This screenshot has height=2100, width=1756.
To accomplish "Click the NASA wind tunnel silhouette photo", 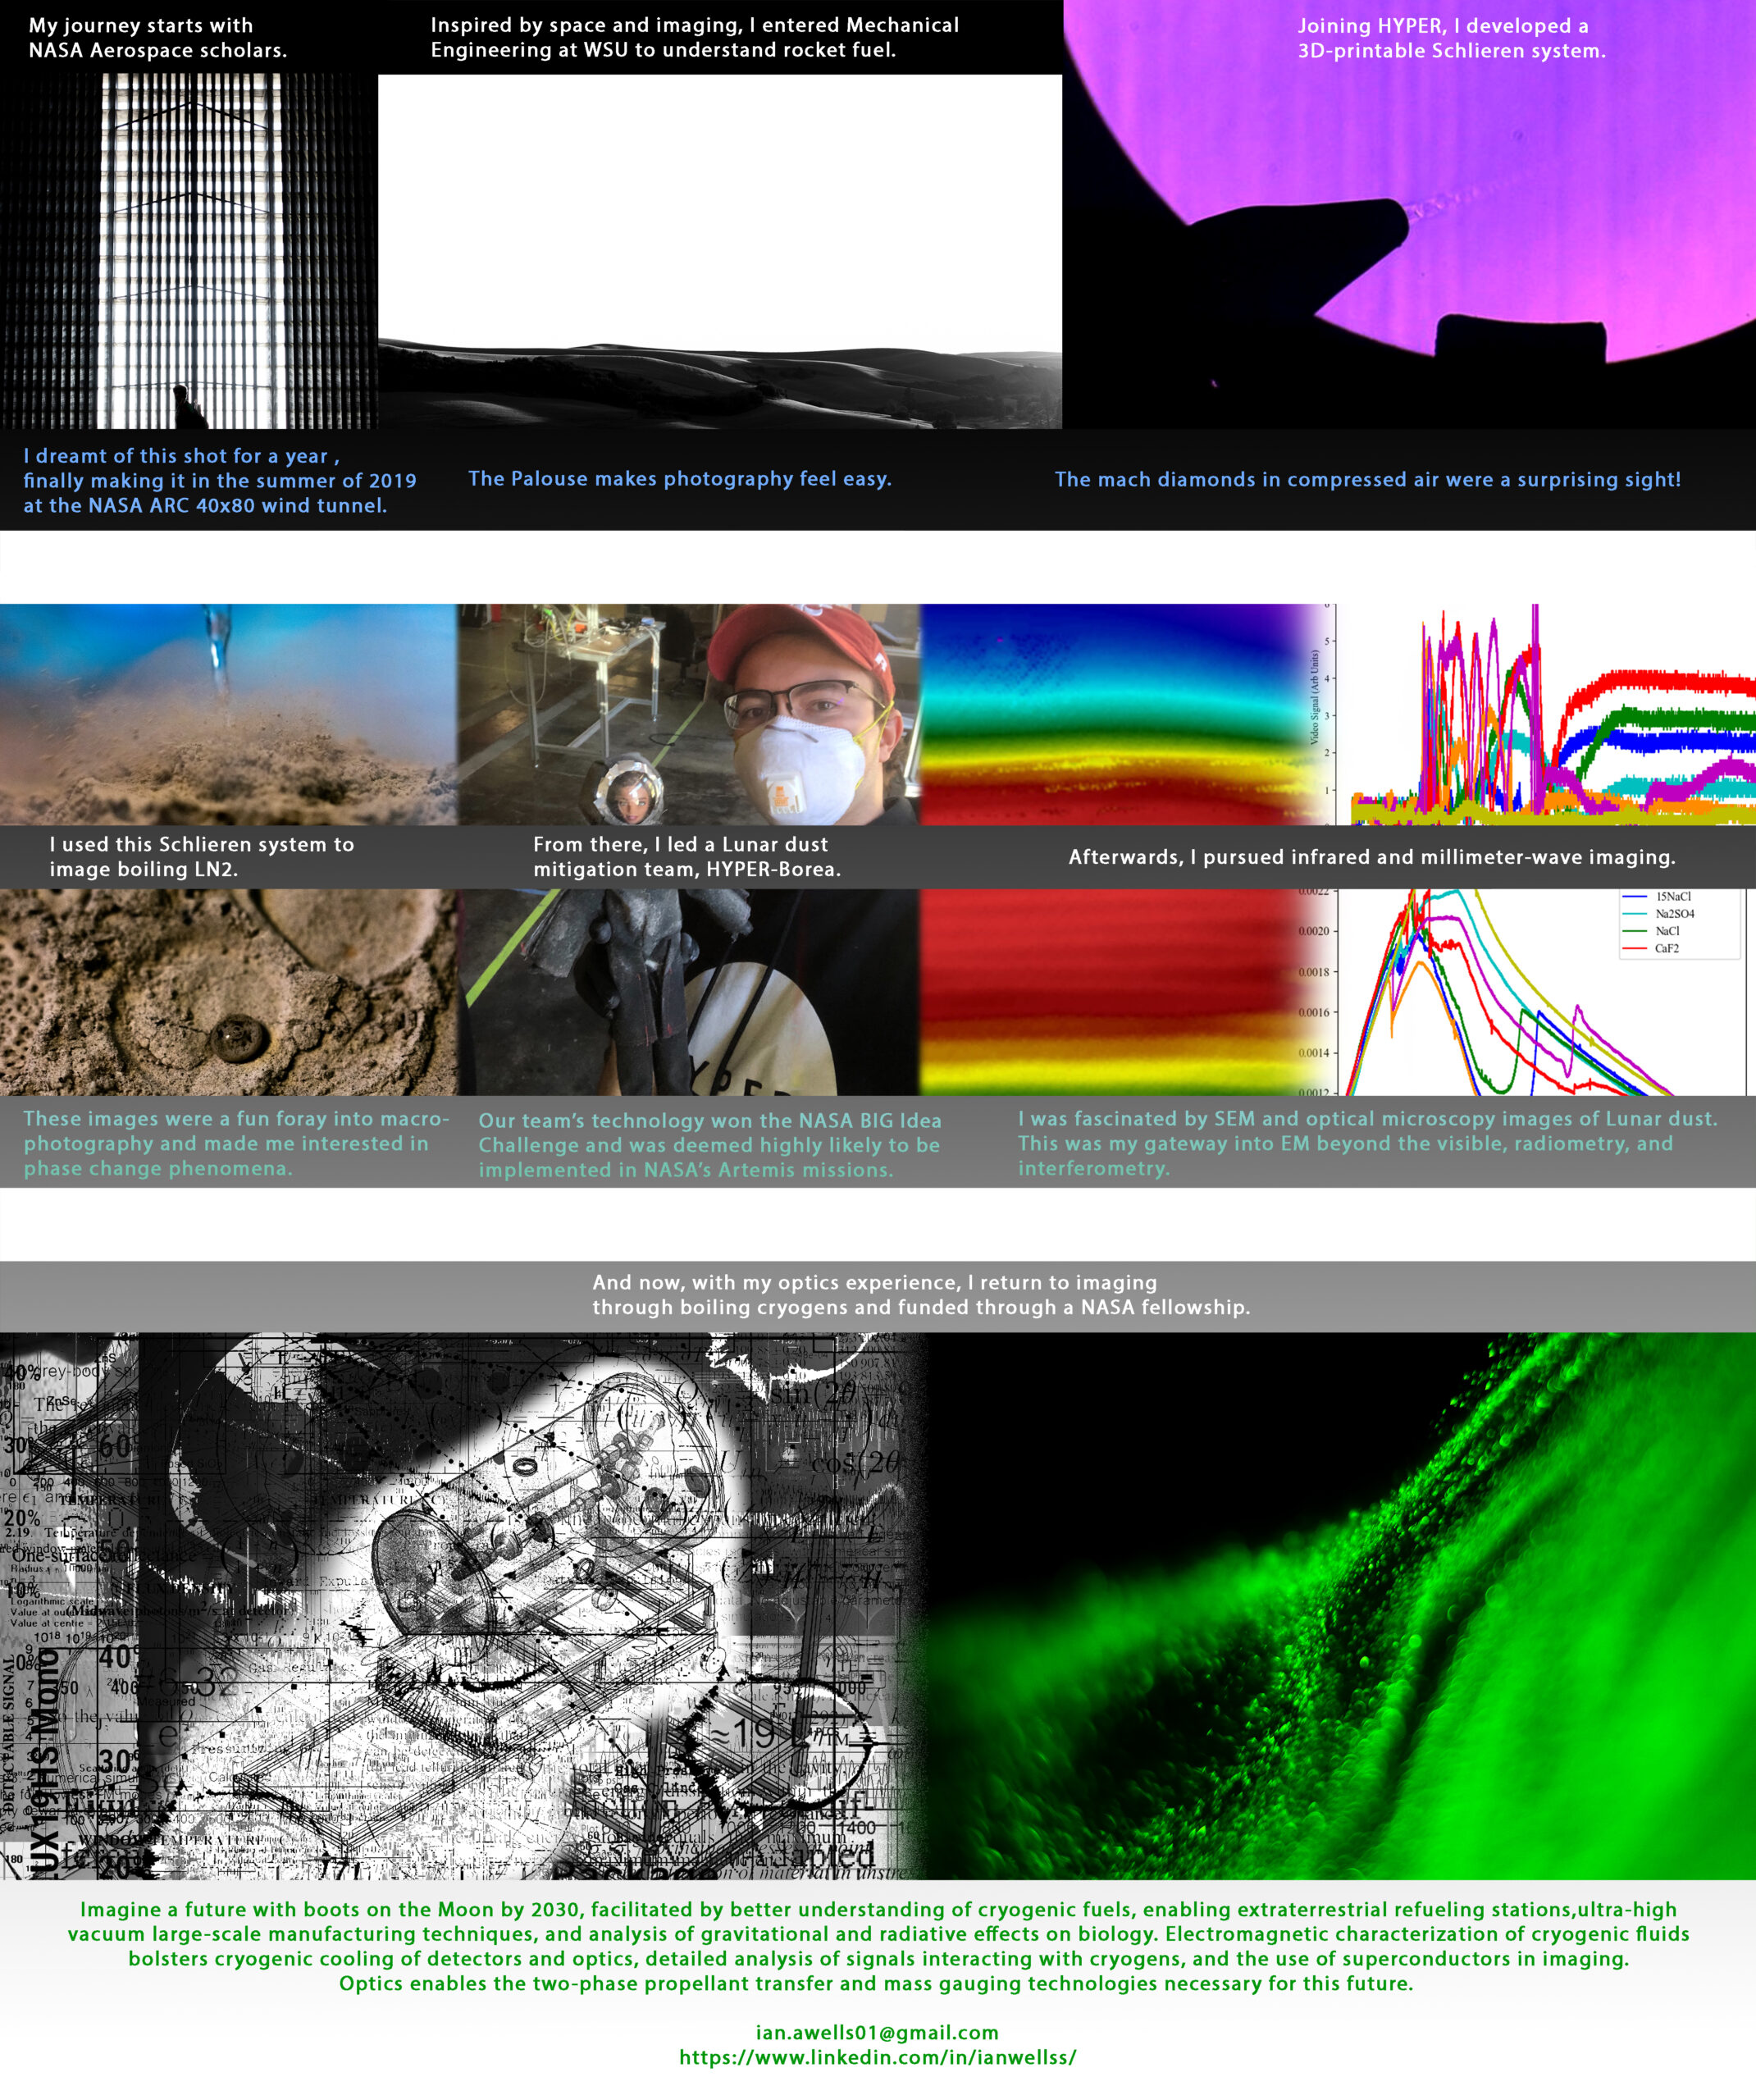I will point(189,250).
